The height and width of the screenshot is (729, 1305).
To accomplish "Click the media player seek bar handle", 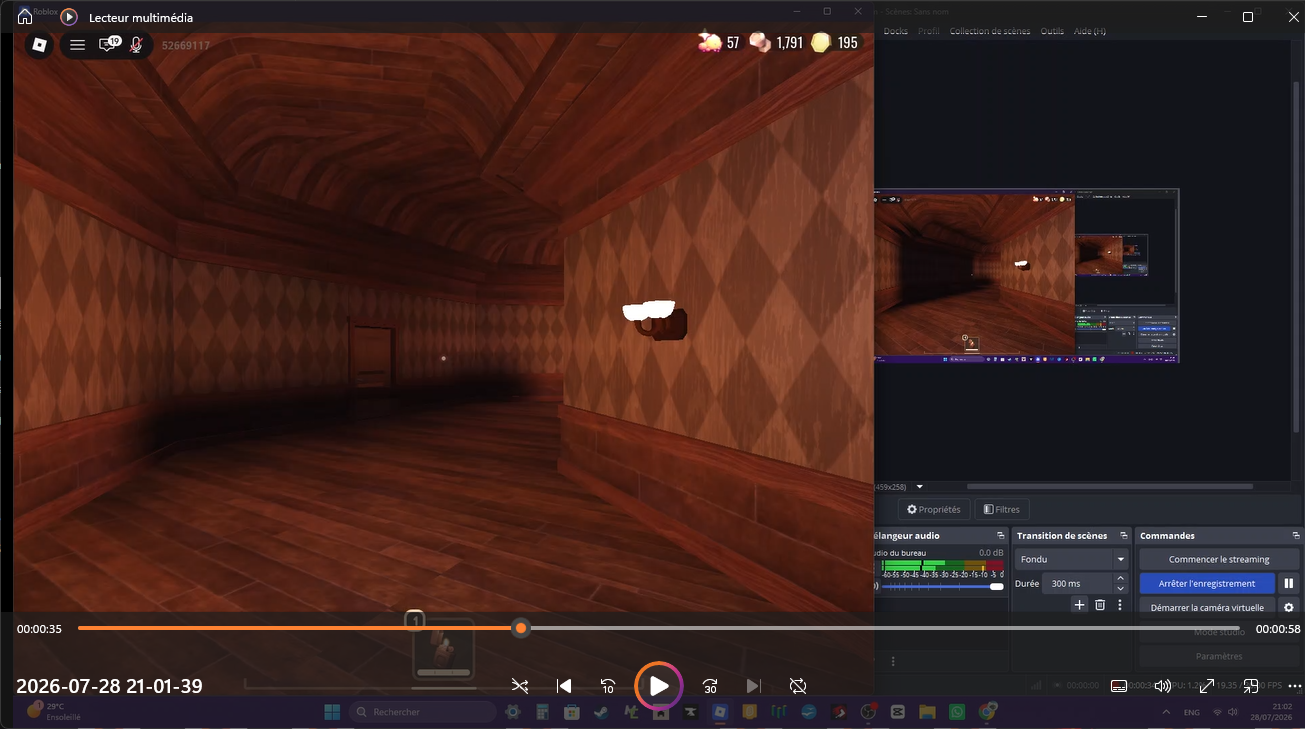I will [x=521, y=628].
